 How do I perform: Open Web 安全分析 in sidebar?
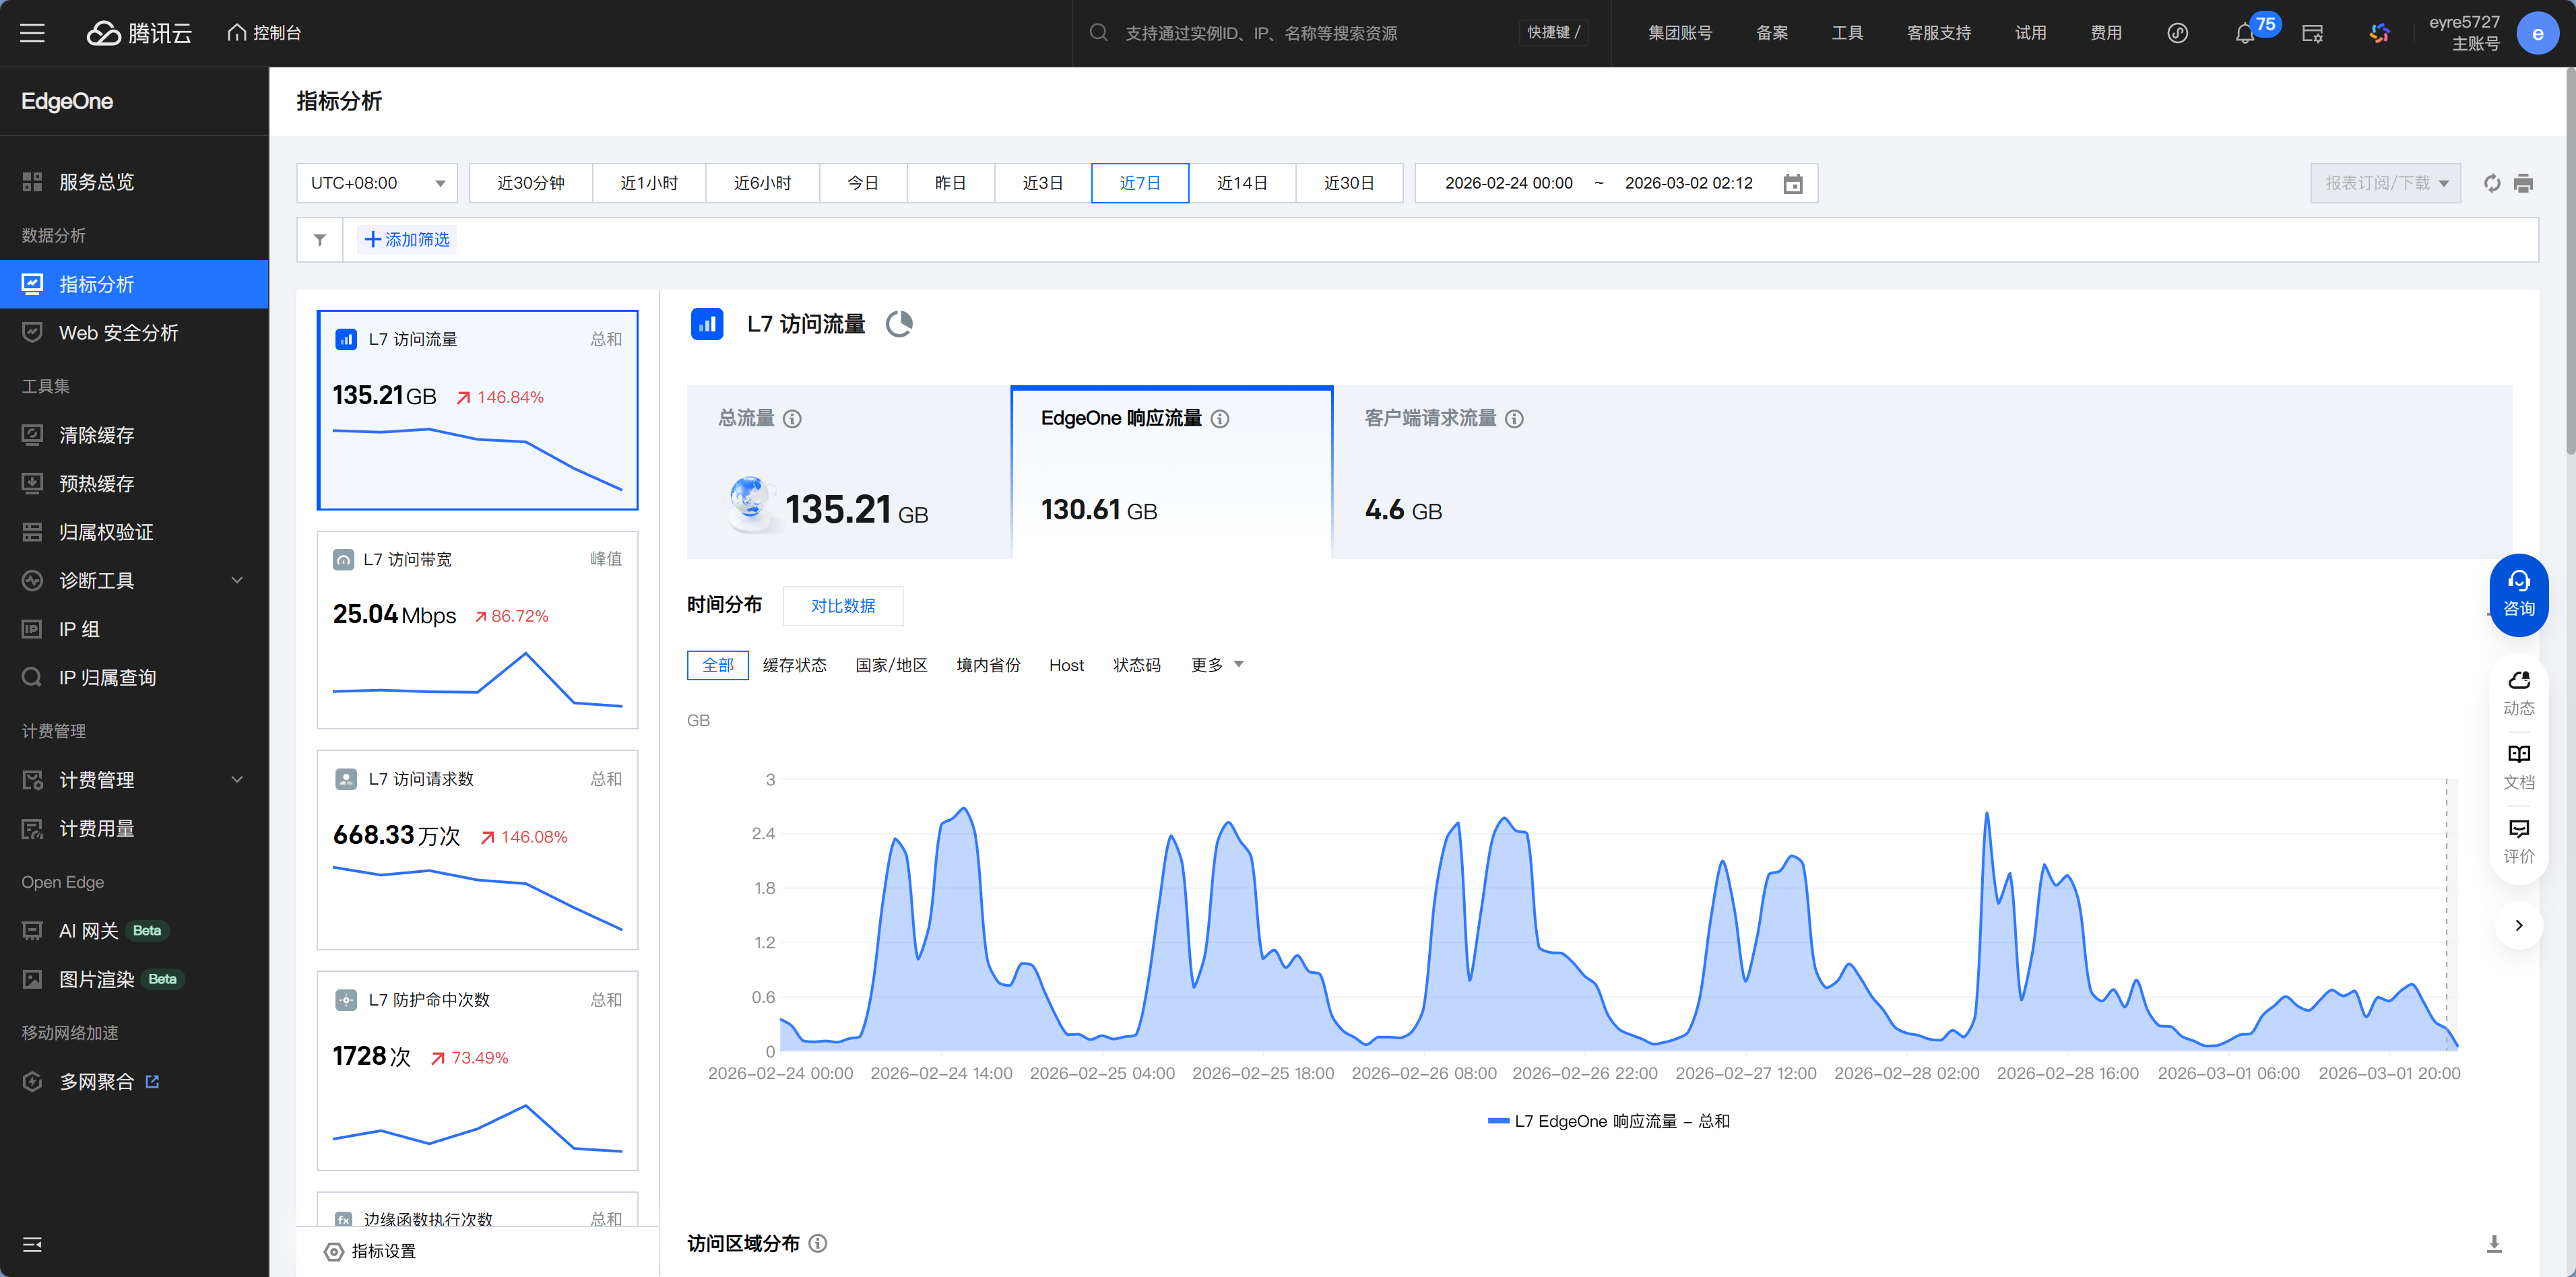(x=118, y=333)
